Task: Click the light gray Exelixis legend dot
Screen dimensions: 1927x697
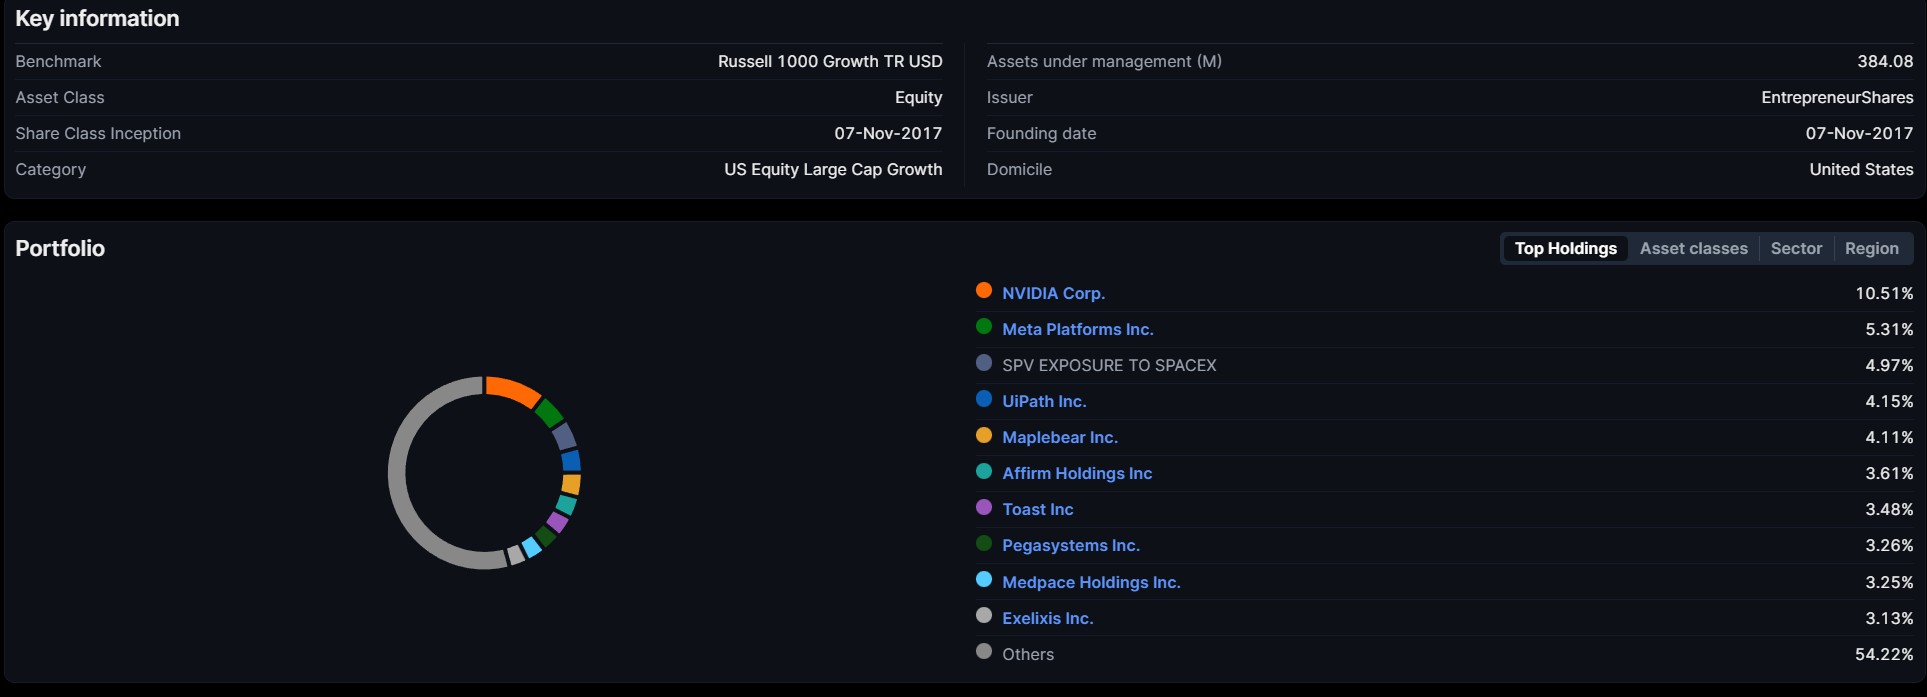Action: point(984,615)
